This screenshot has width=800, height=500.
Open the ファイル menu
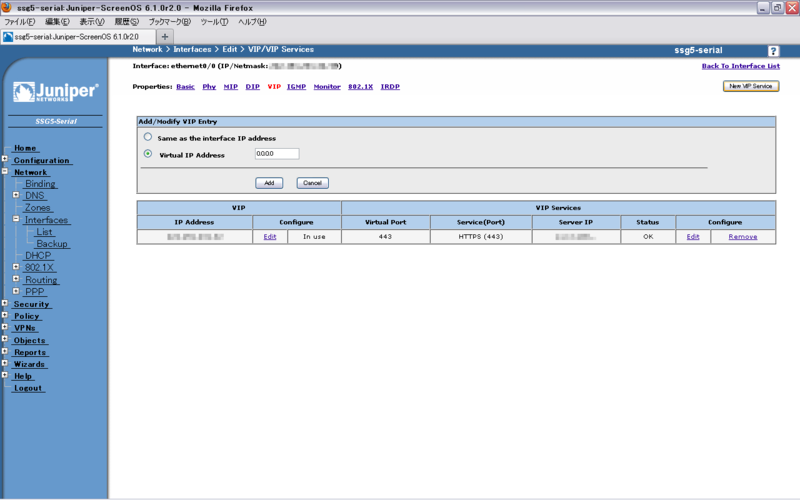(x=19, y=22)
